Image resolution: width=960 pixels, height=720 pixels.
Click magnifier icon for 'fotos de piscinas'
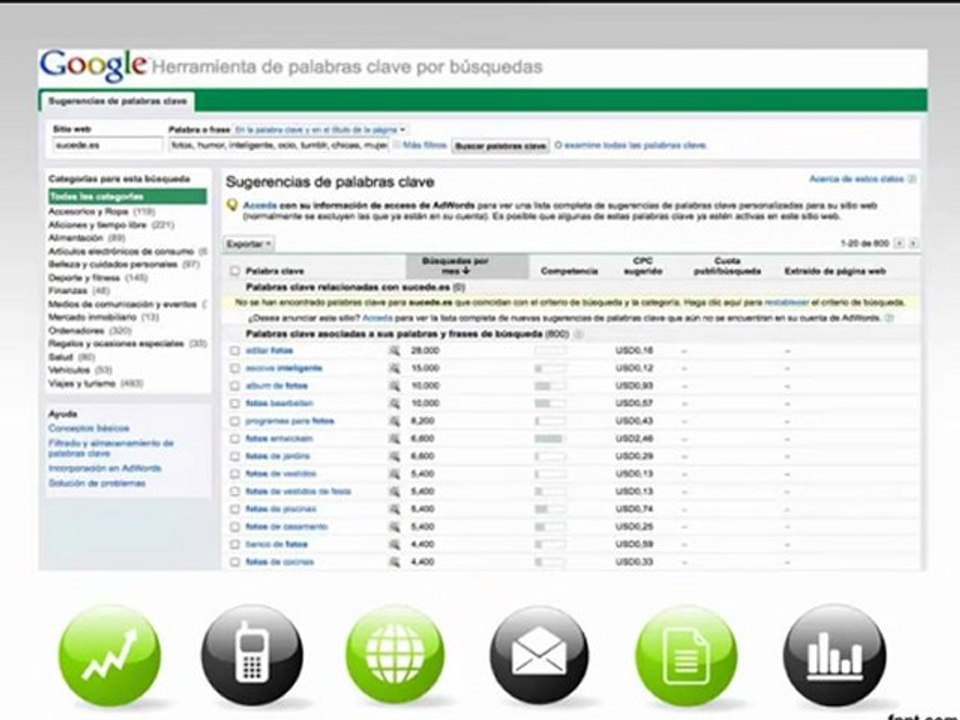pyautogui.click(x=394, y=509)
